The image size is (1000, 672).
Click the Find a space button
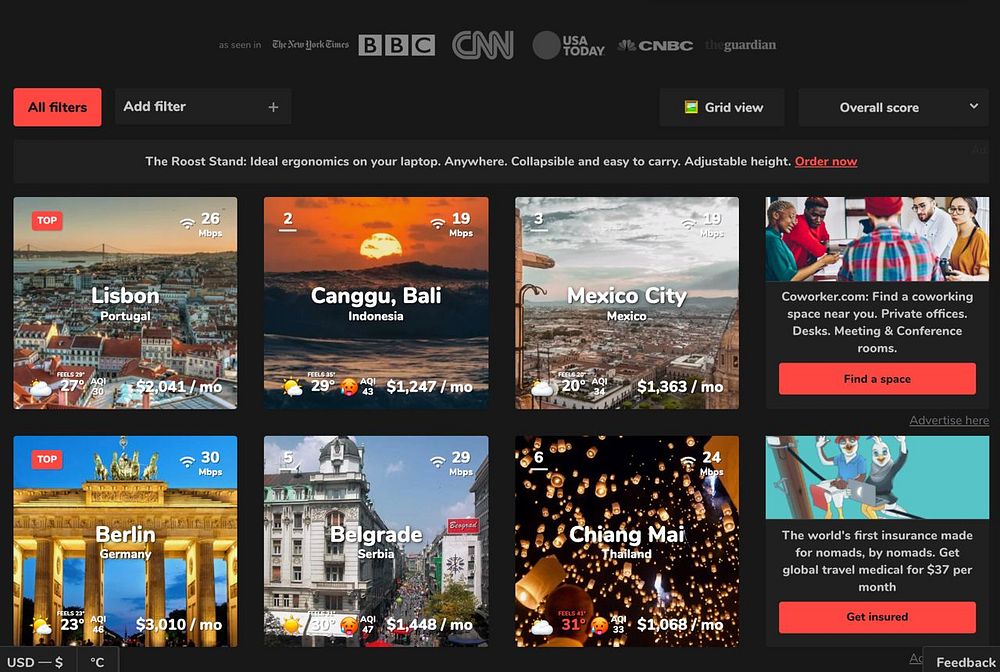click(x=877, y=379)
